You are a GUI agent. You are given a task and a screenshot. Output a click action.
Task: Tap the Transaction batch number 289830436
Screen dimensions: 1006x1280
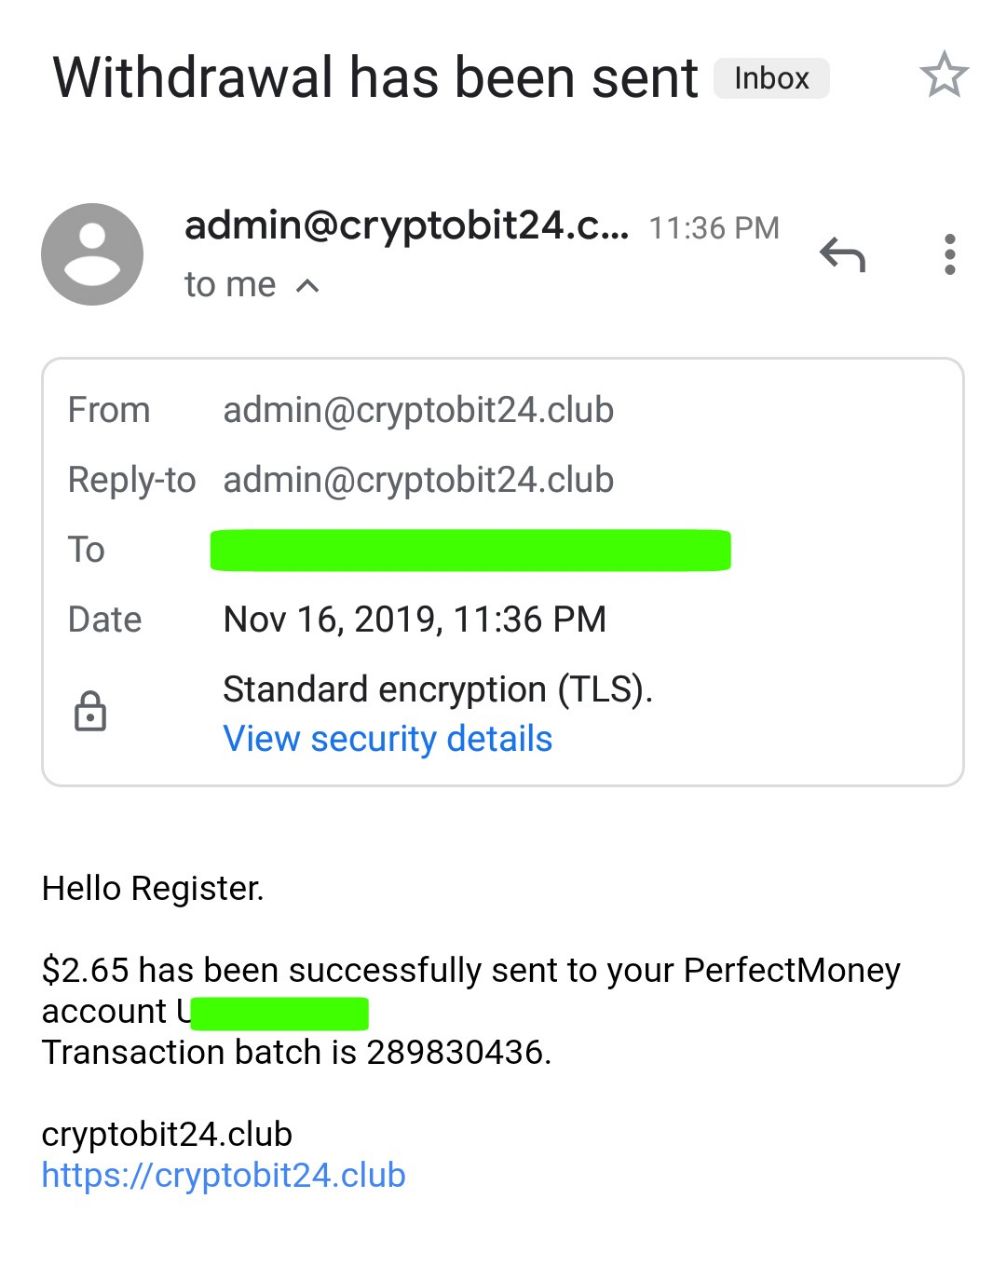click(x=456, y=1052)
